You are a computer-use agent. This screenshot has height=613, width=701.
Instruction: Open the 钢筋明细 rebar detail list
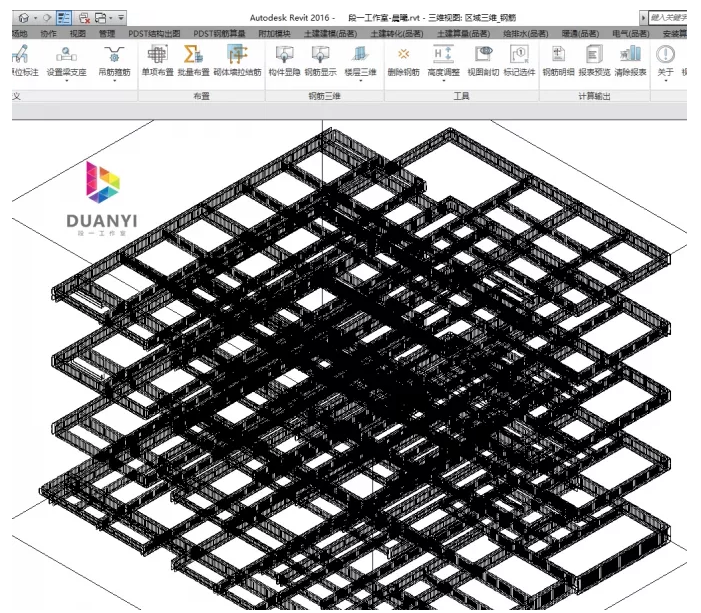point(558,59)
